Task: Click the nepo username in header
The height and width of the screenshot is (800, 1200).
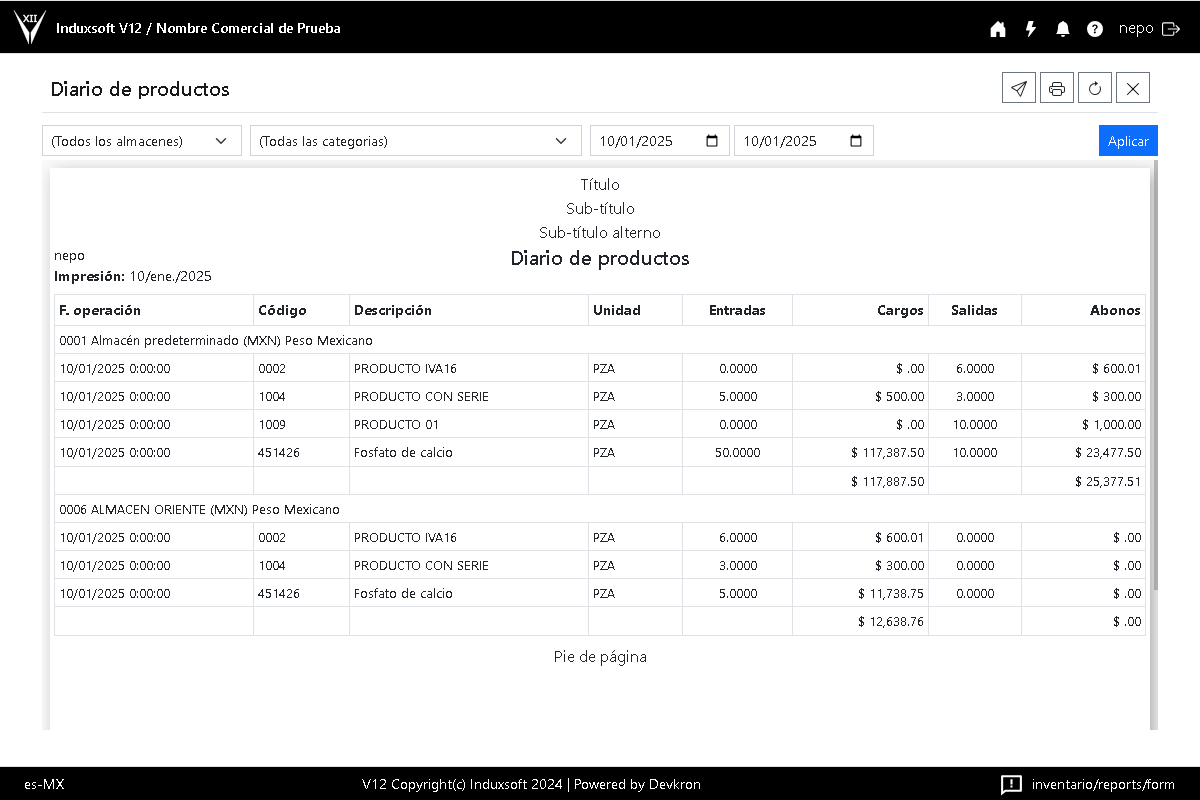Action: pos(1136,29)
